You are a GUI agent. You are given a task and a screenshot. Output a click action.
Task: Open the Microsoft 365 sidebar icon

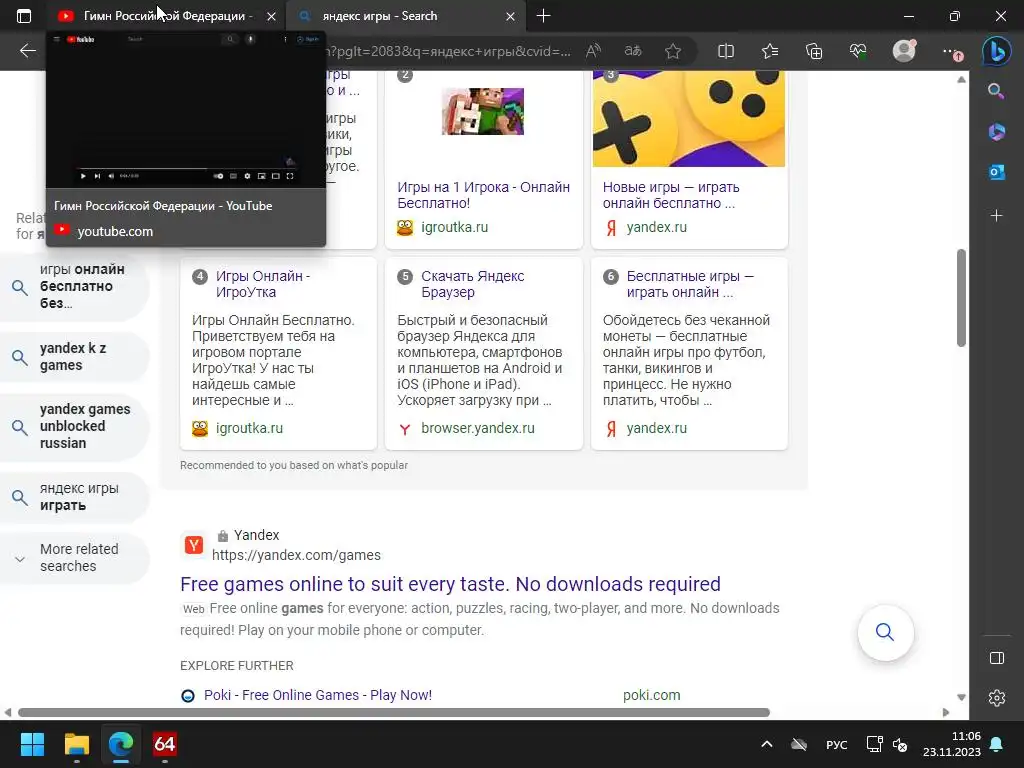(997, 131)
